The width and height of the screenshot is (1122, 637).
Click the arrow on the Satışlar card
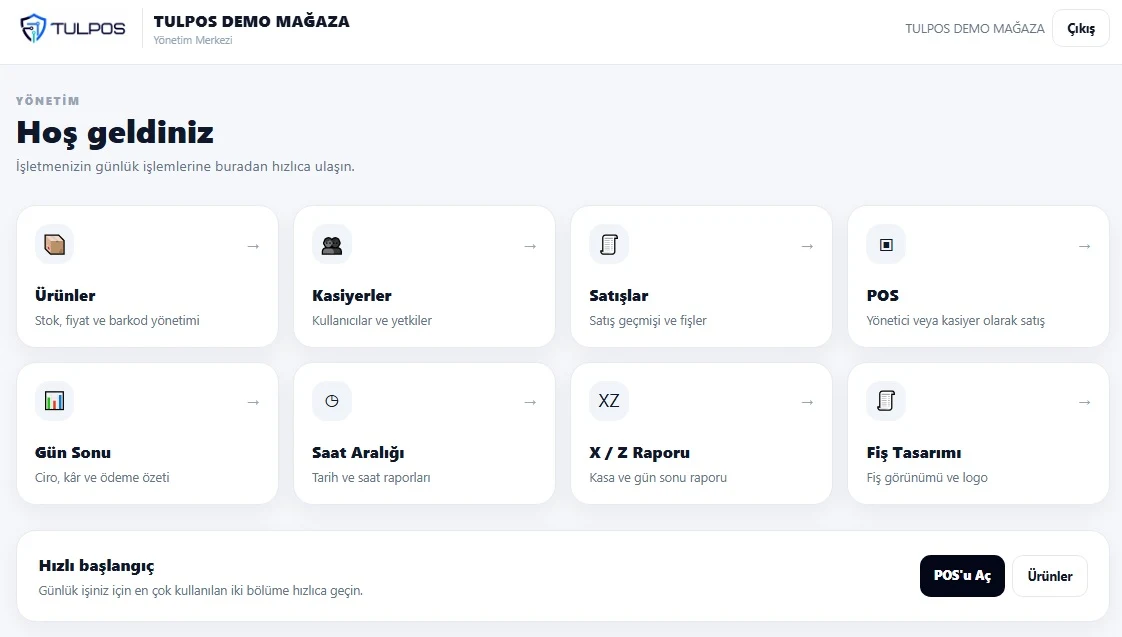click(807, 246)
